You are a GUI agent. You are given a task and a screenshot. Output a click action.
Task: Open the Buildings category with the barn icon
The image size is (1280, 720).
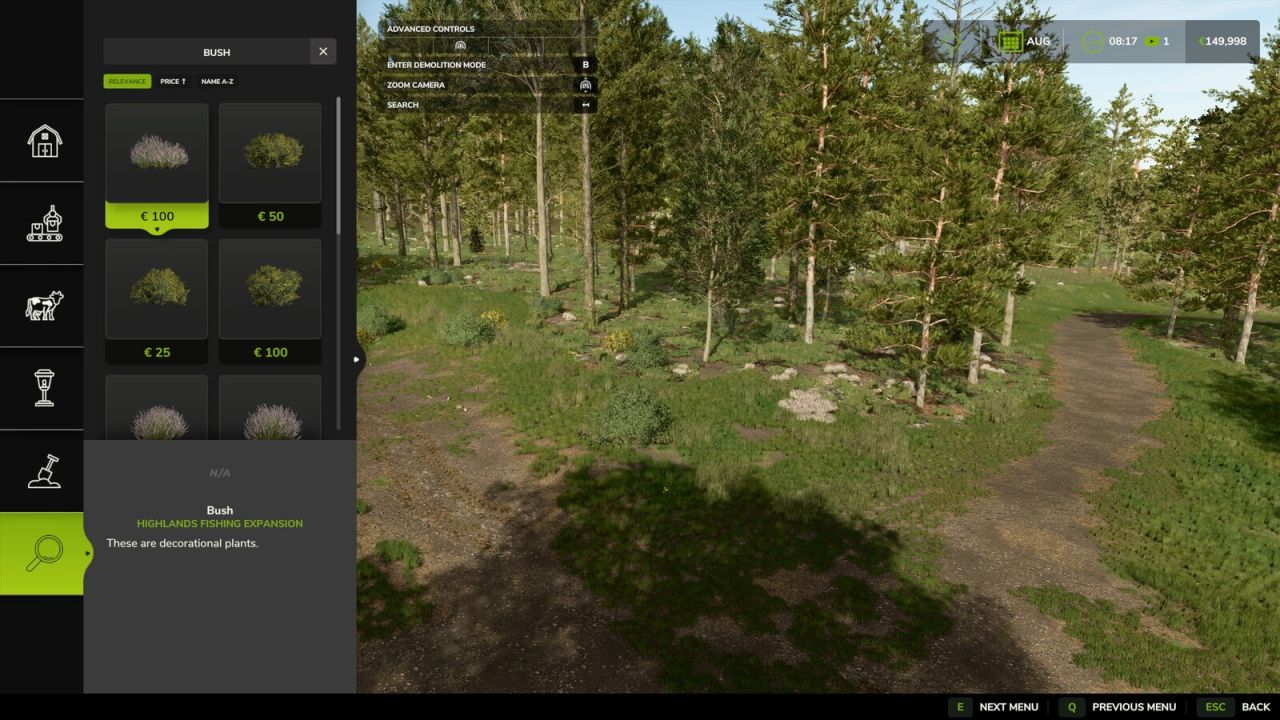(41, 141)
